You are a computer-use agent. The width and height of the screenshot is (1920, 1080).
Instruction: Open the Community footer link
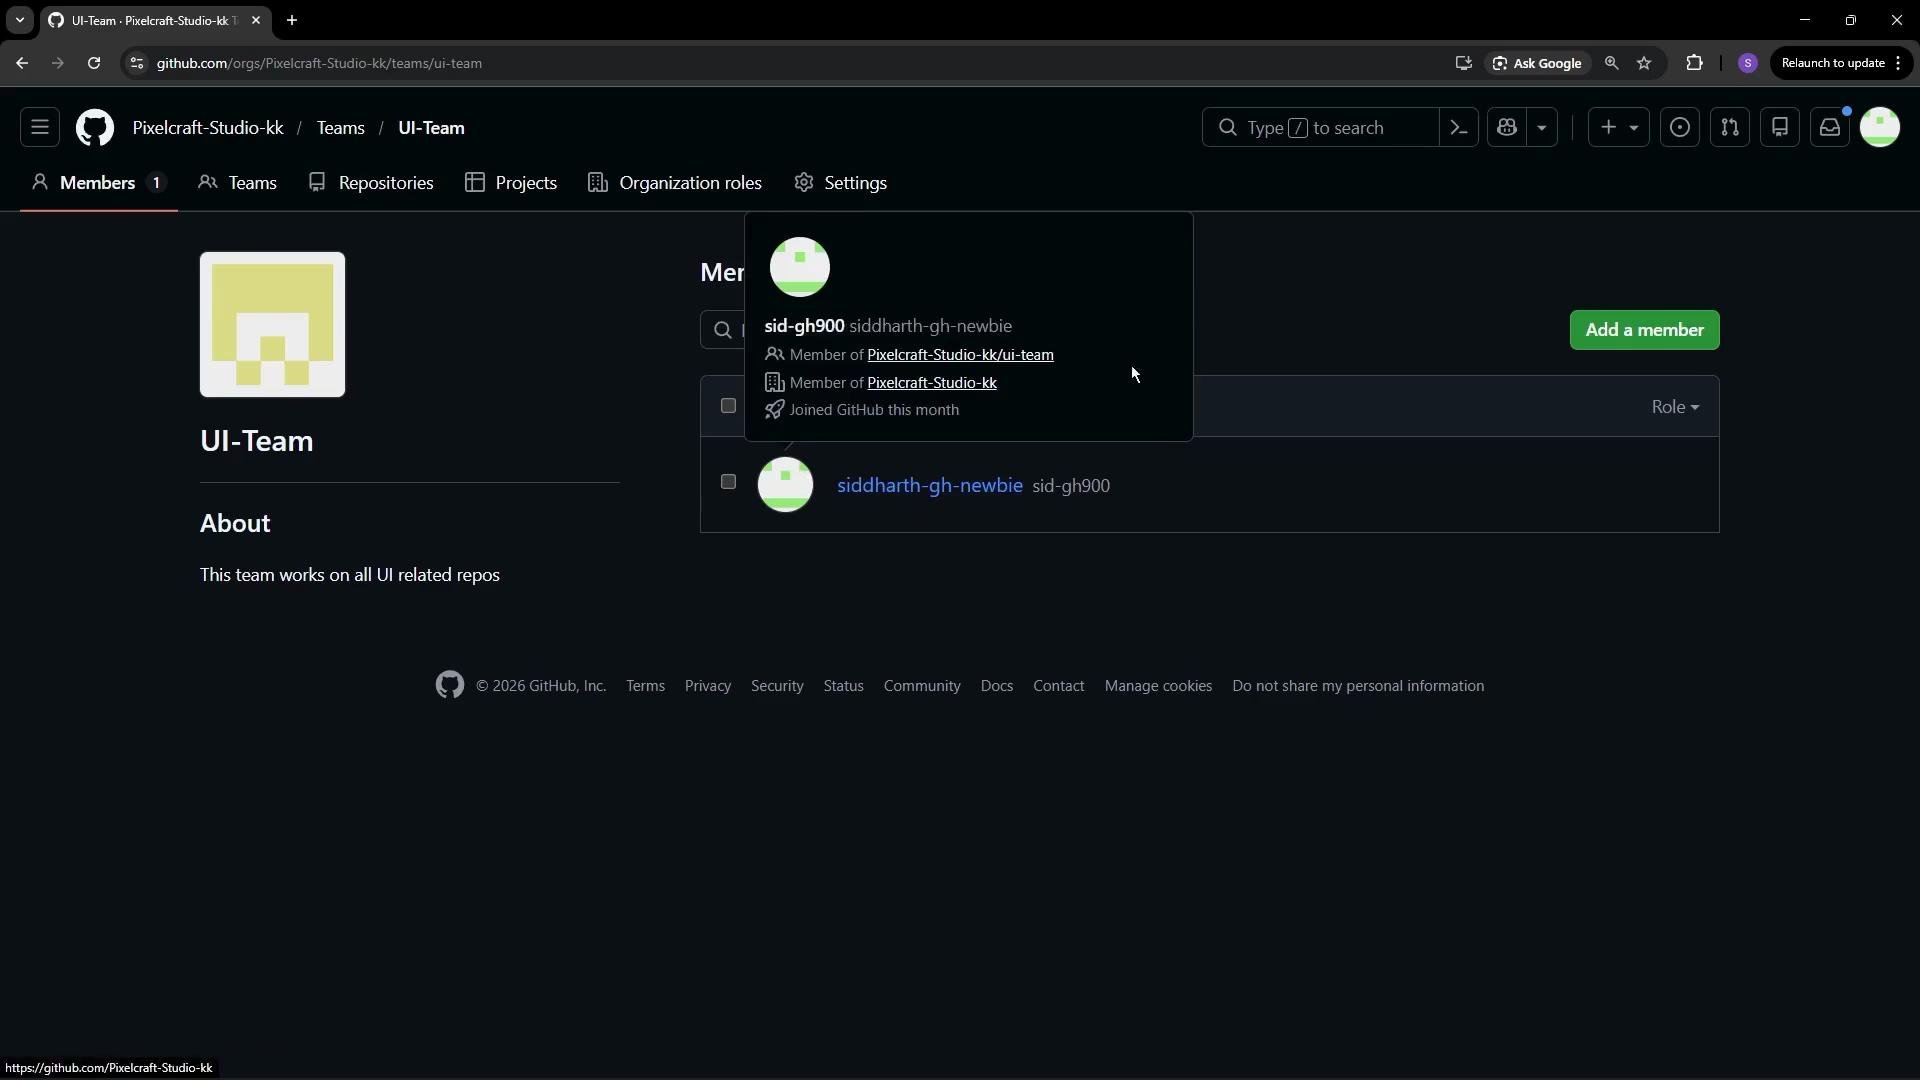click(922, 686)
